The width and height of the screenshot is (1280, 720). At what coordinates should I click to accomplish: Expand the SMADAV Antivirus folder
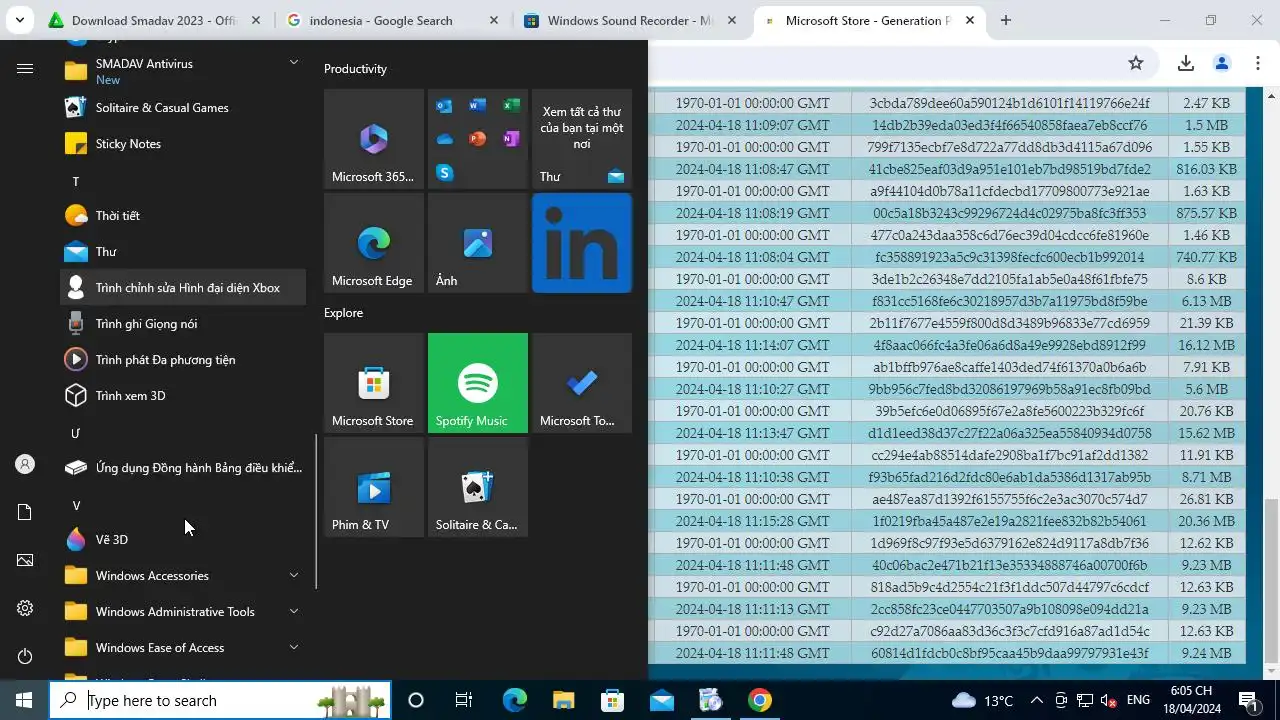183,70
